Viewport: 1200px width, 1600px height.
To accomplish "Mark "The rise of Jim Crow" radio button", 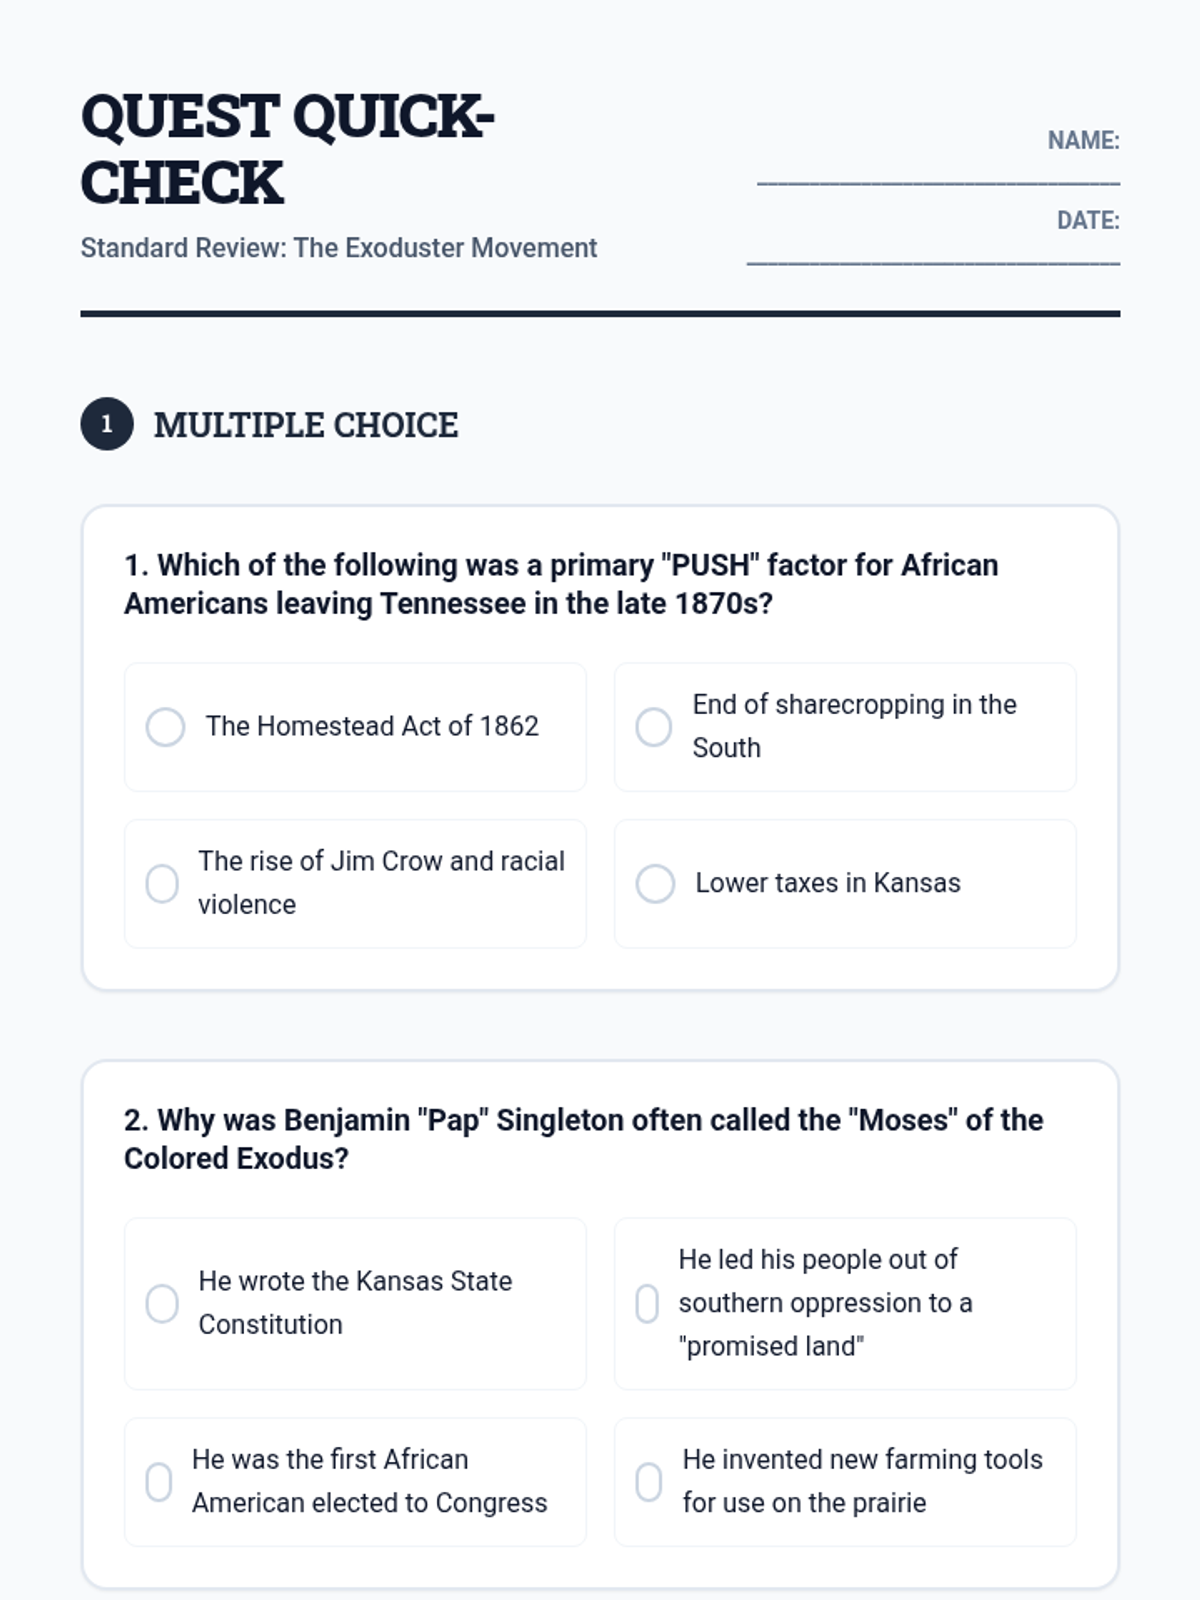I will (162, 884).
